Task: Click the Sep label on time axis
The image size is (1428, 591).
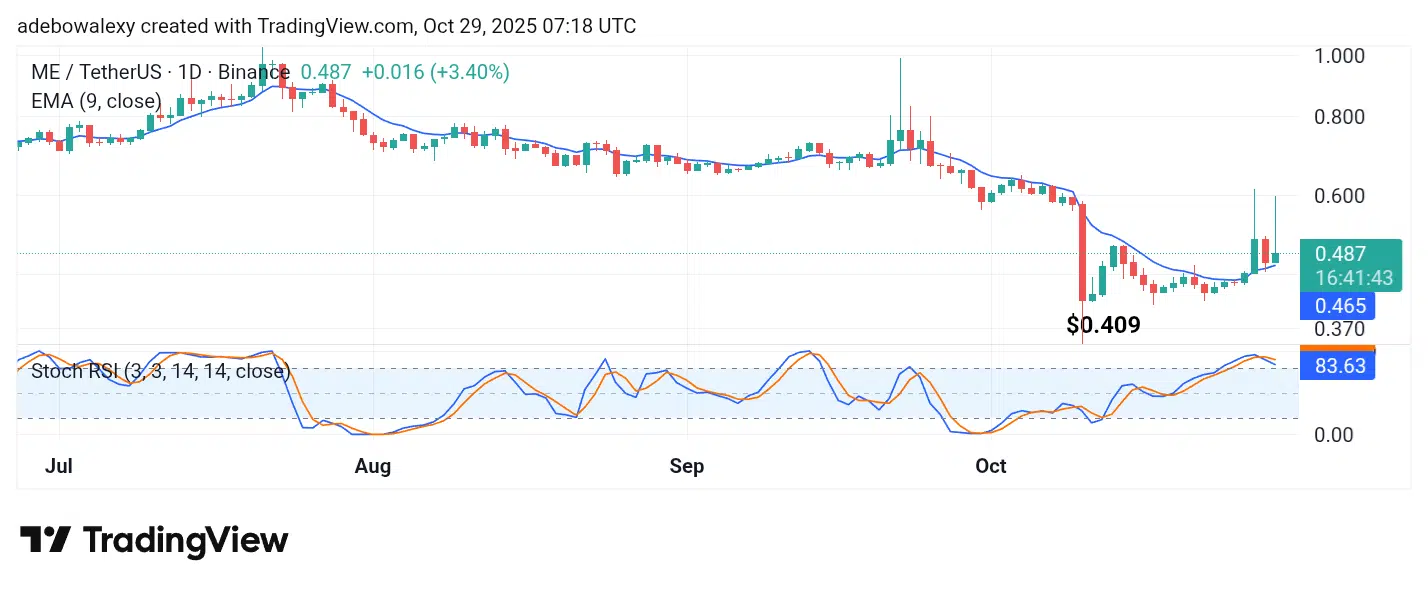Action: 687,466
